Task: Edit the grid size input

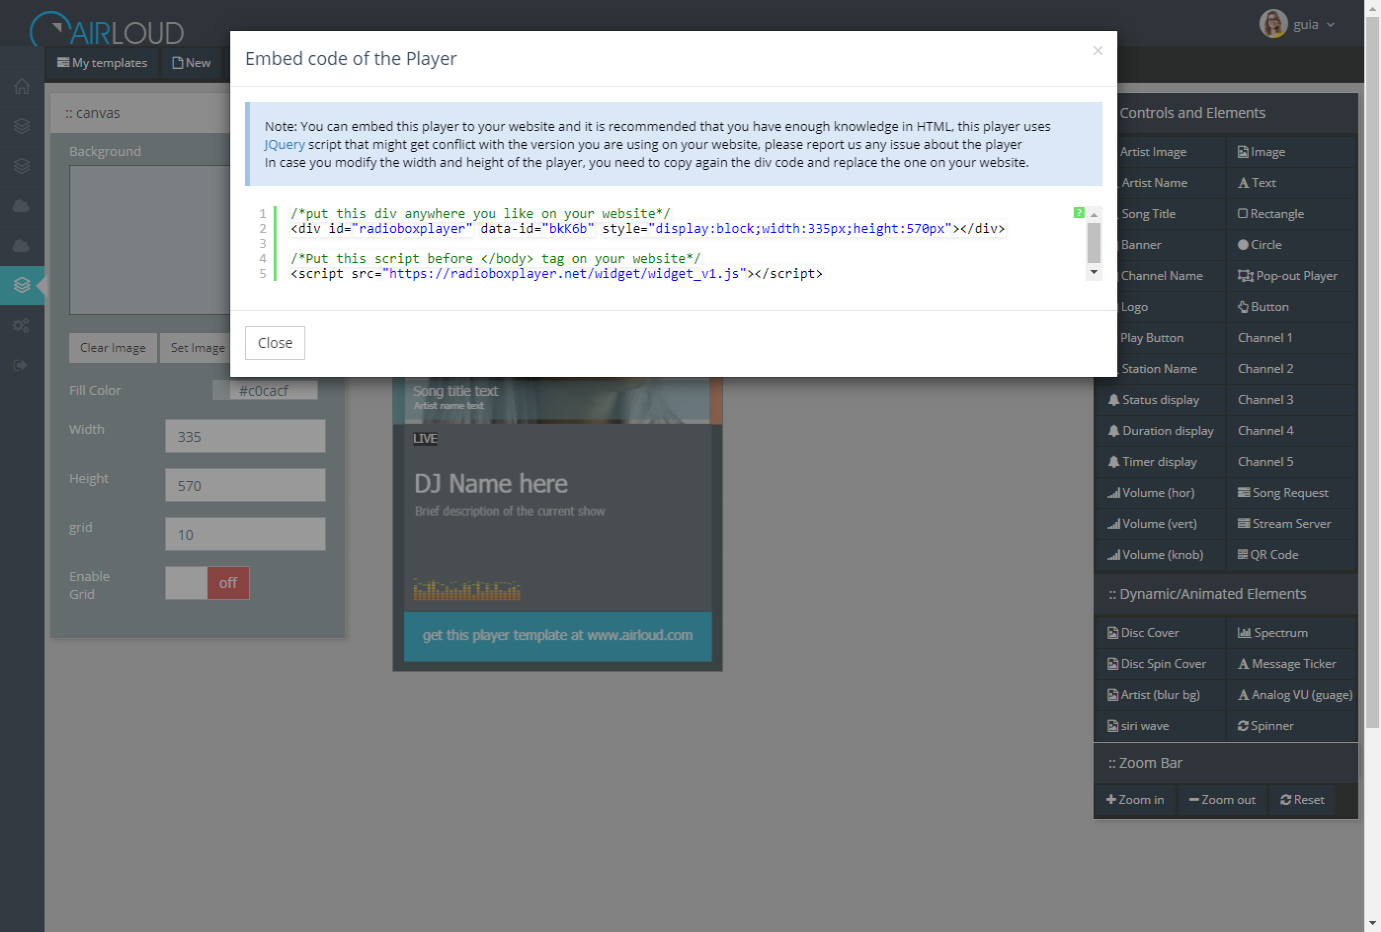Action: click(x=245, y=535)
